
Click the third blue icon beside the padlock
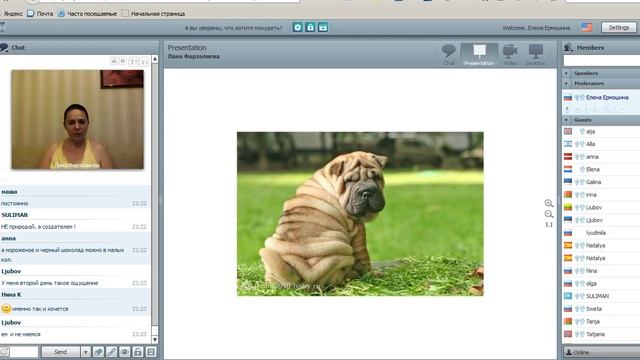323,27
